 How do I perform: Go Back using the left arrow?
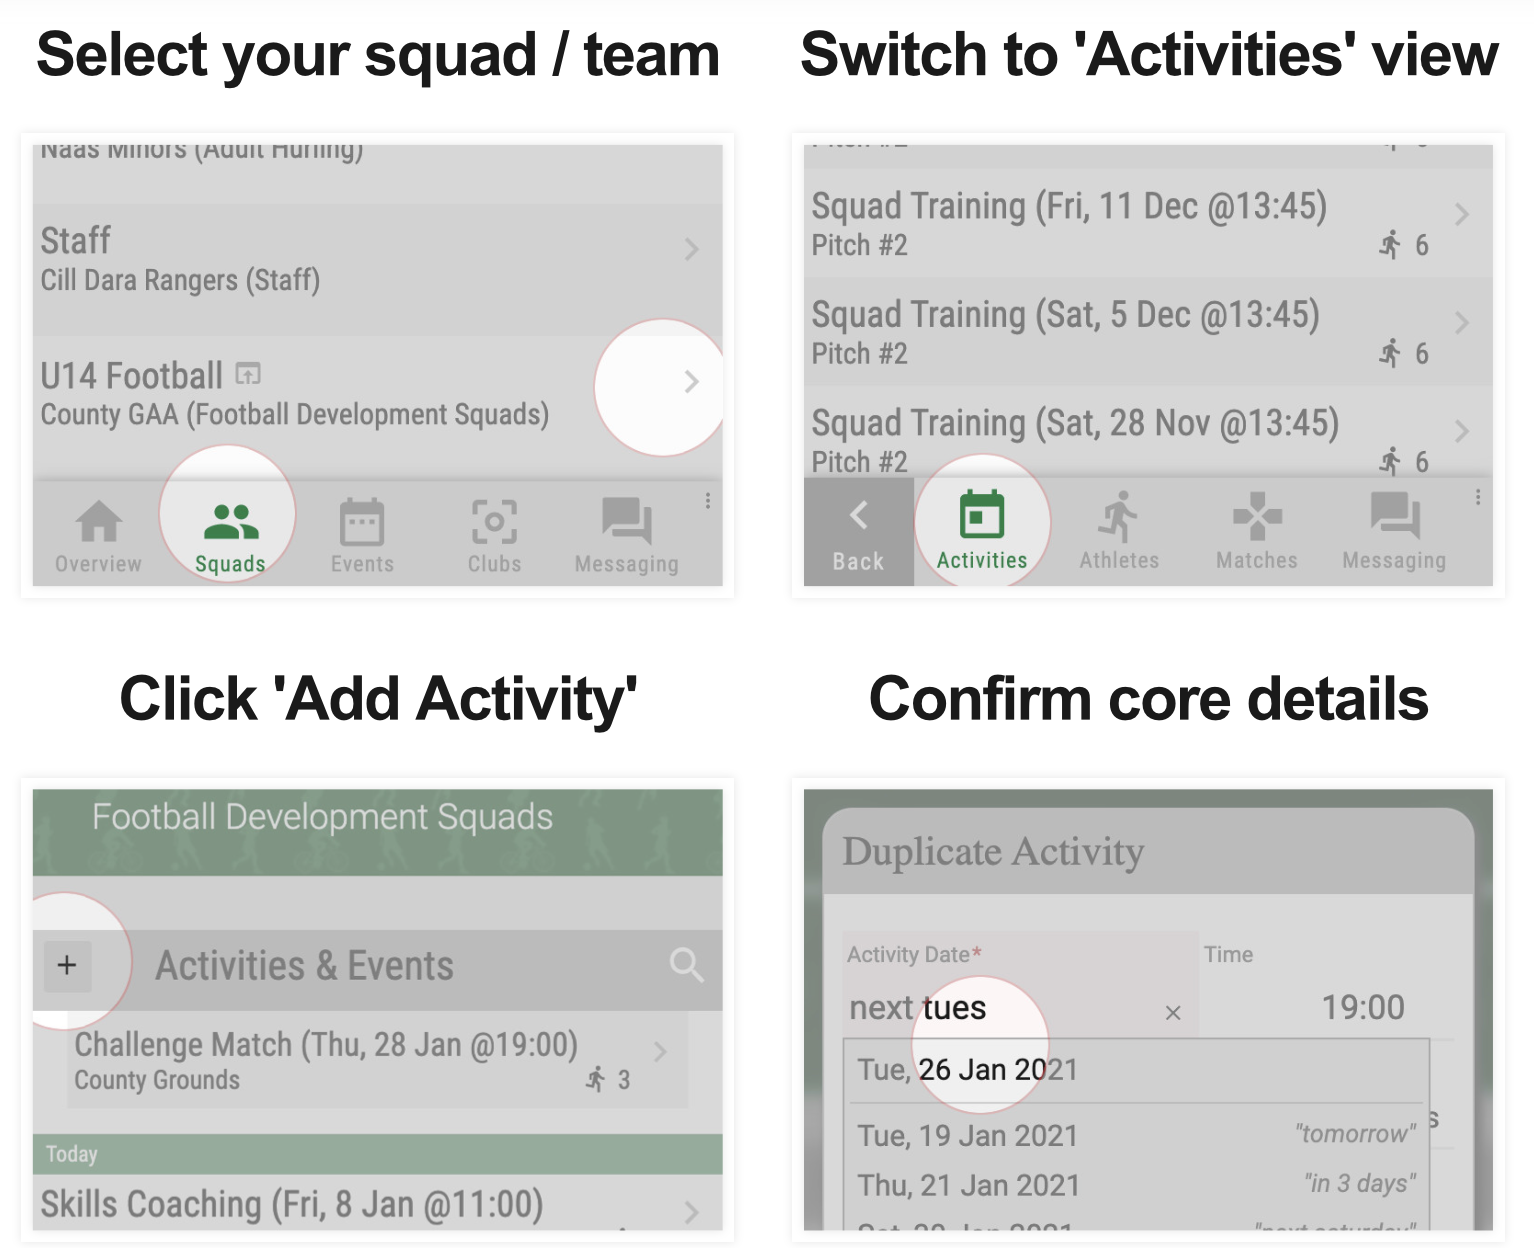[859, 532]
